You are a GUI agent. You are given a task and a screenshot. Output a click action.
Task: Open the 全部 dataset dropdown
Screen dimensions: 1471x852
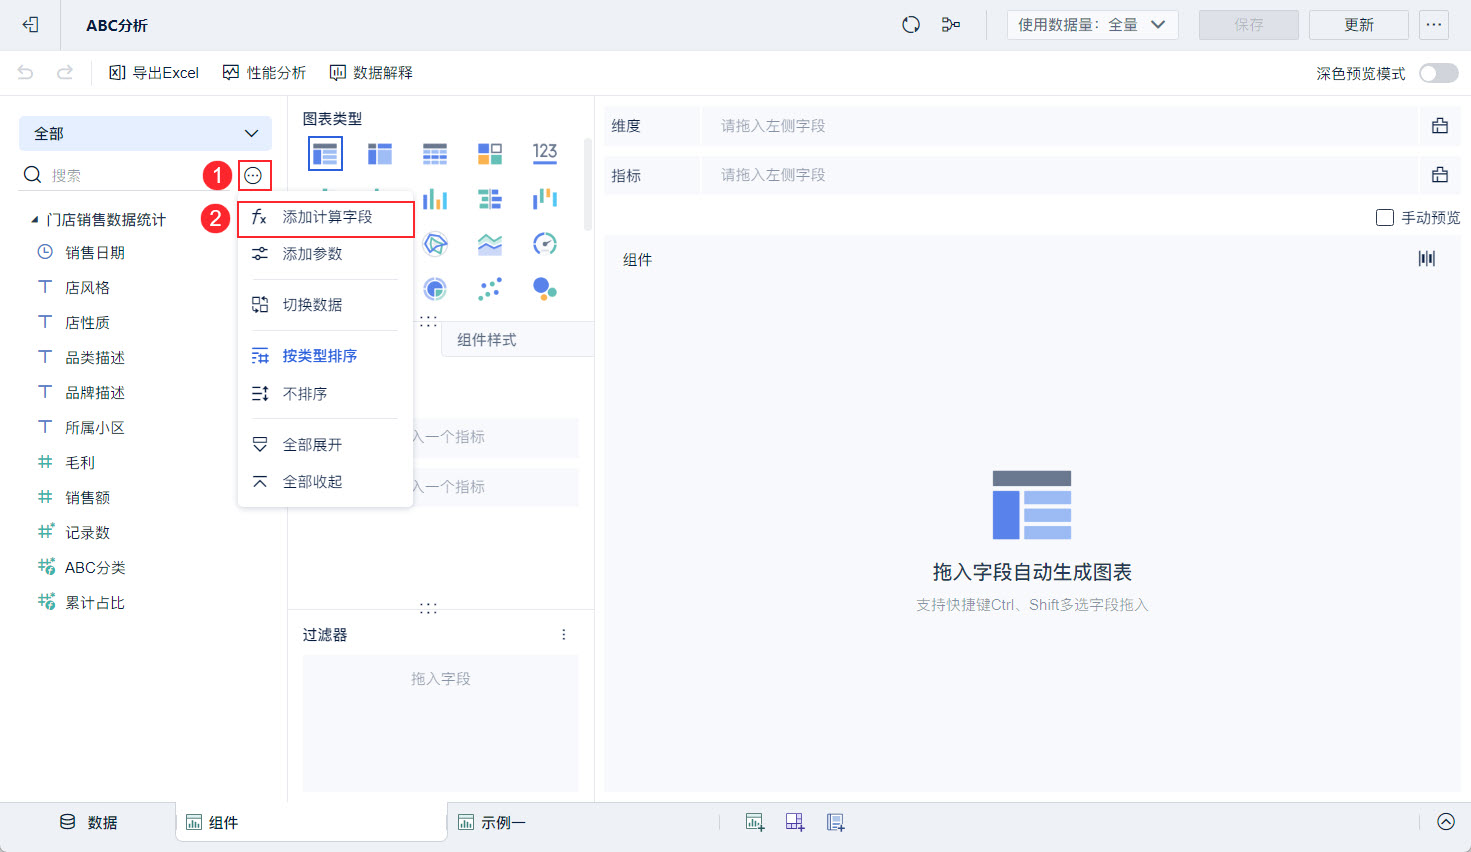145,134
